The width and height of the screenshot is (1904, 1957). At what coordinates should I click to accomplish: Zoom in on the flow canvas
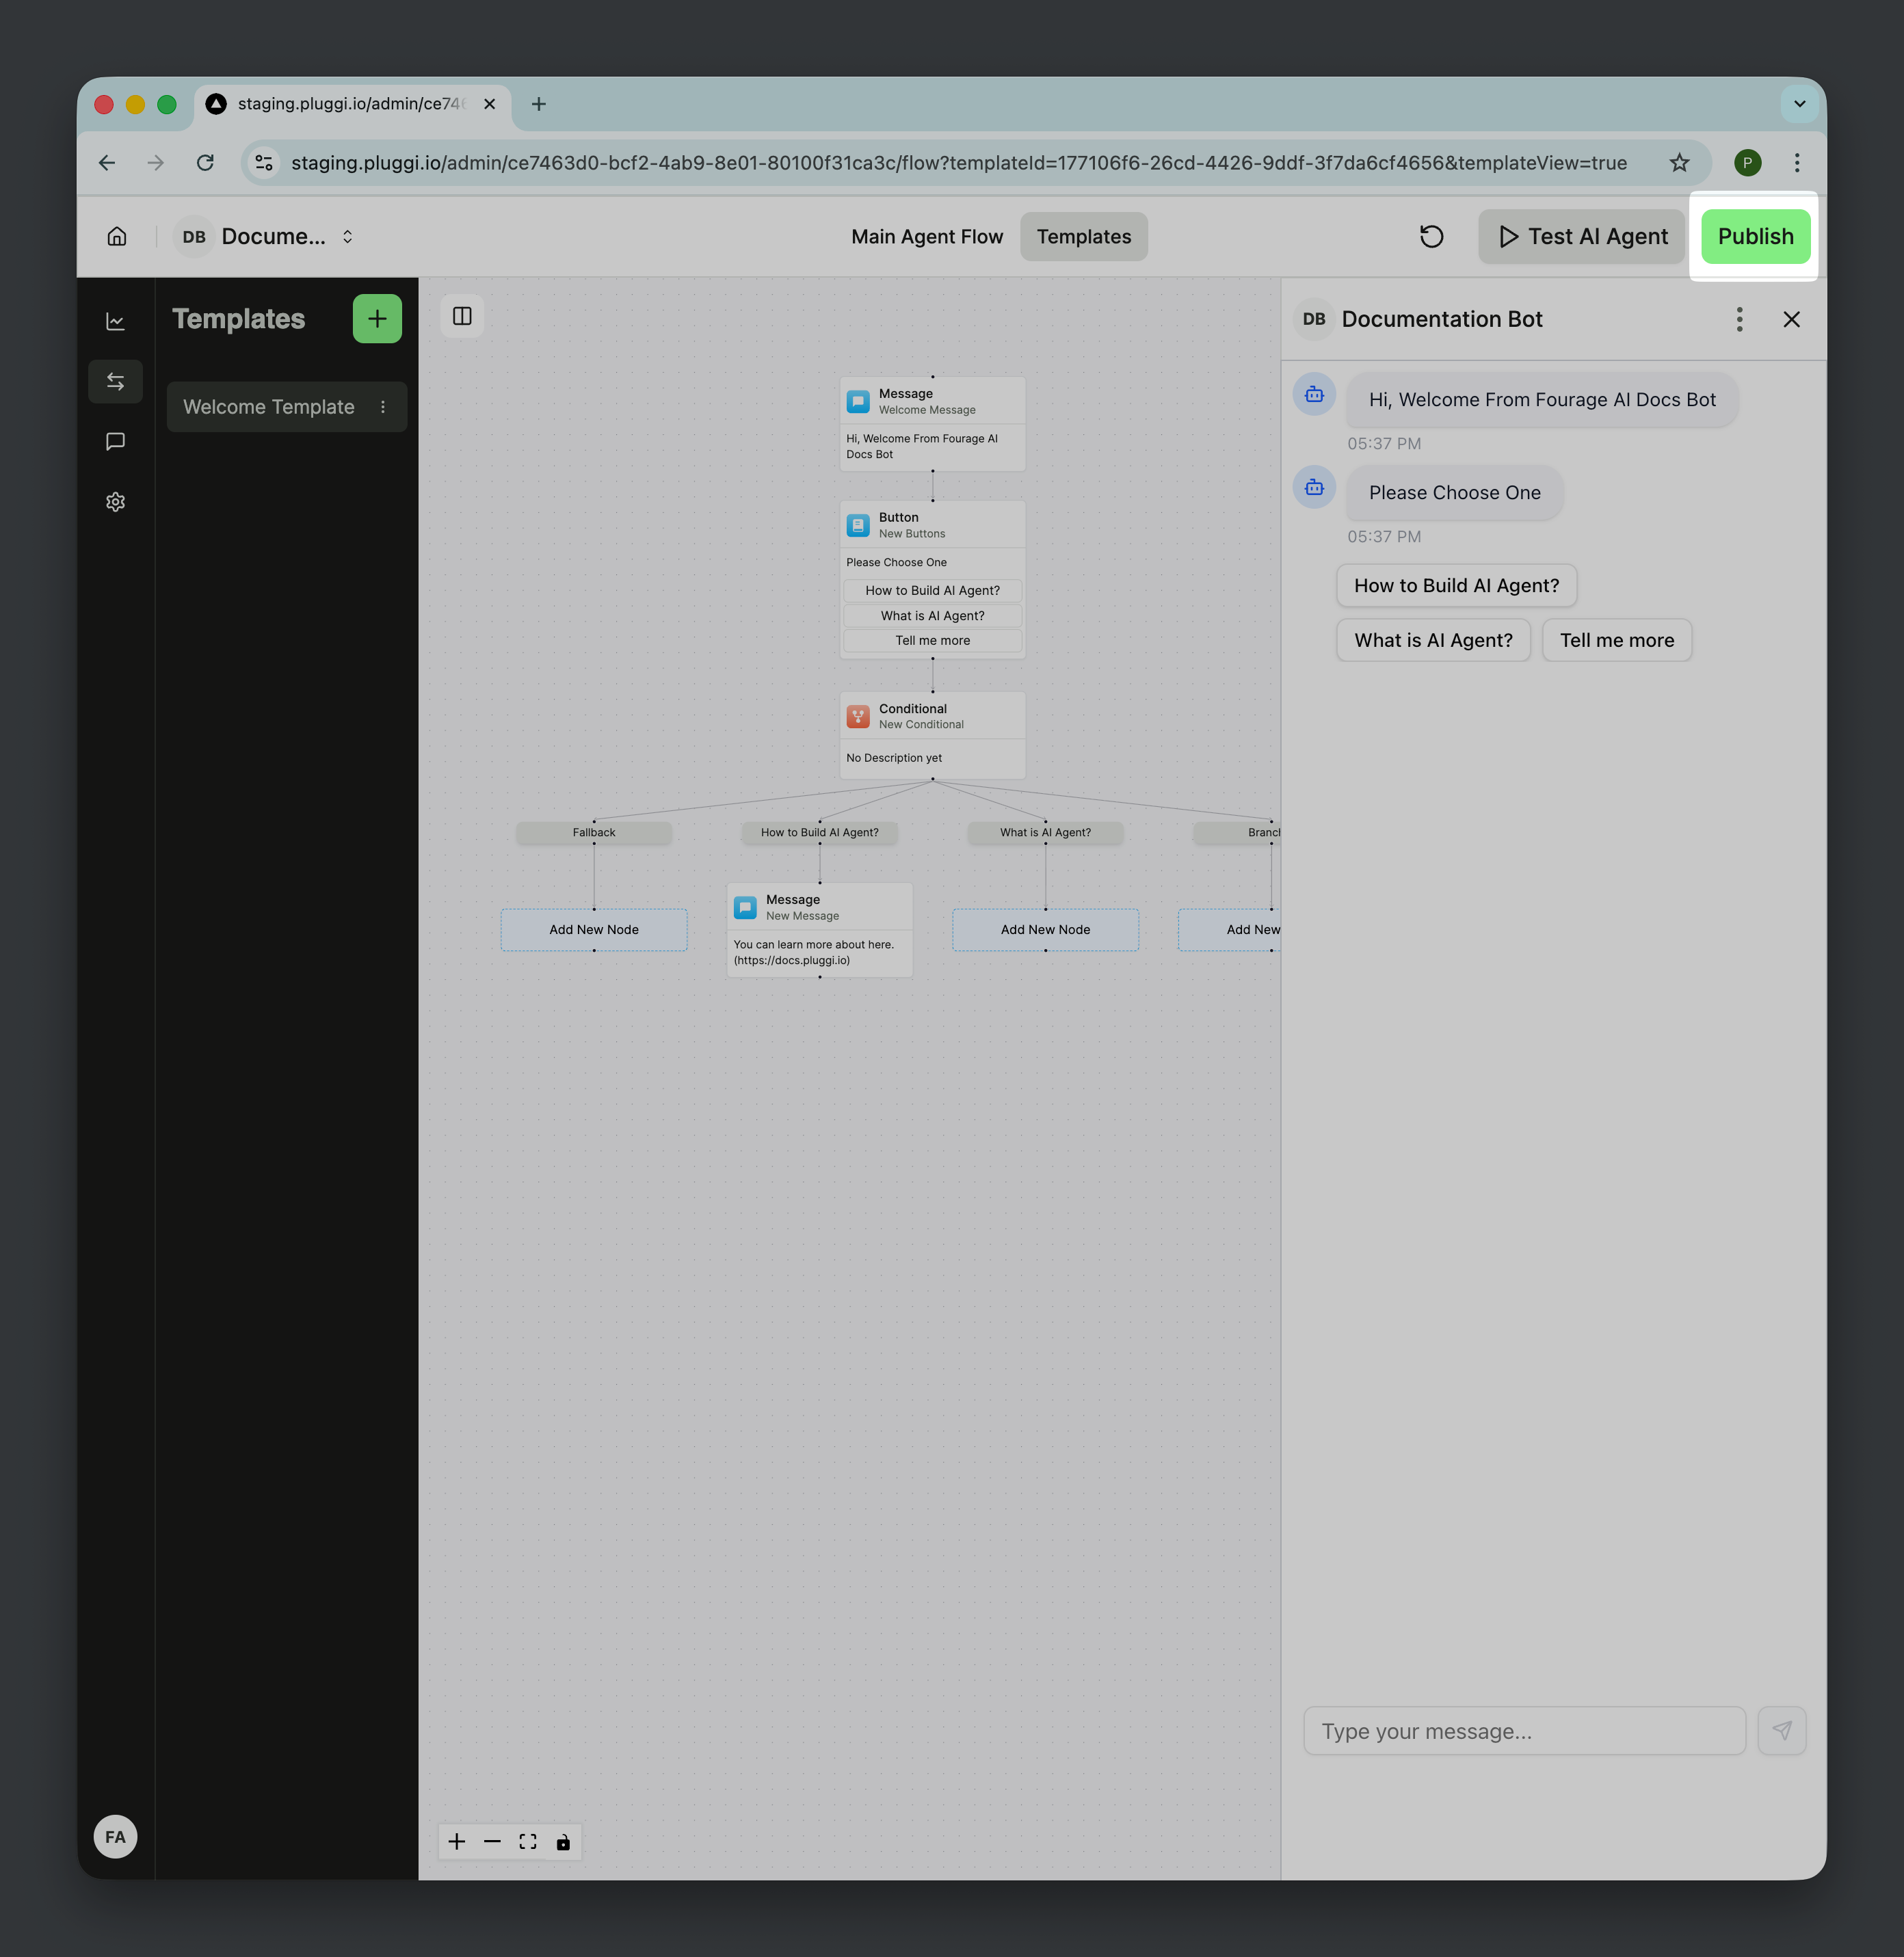click(456, 1841)
